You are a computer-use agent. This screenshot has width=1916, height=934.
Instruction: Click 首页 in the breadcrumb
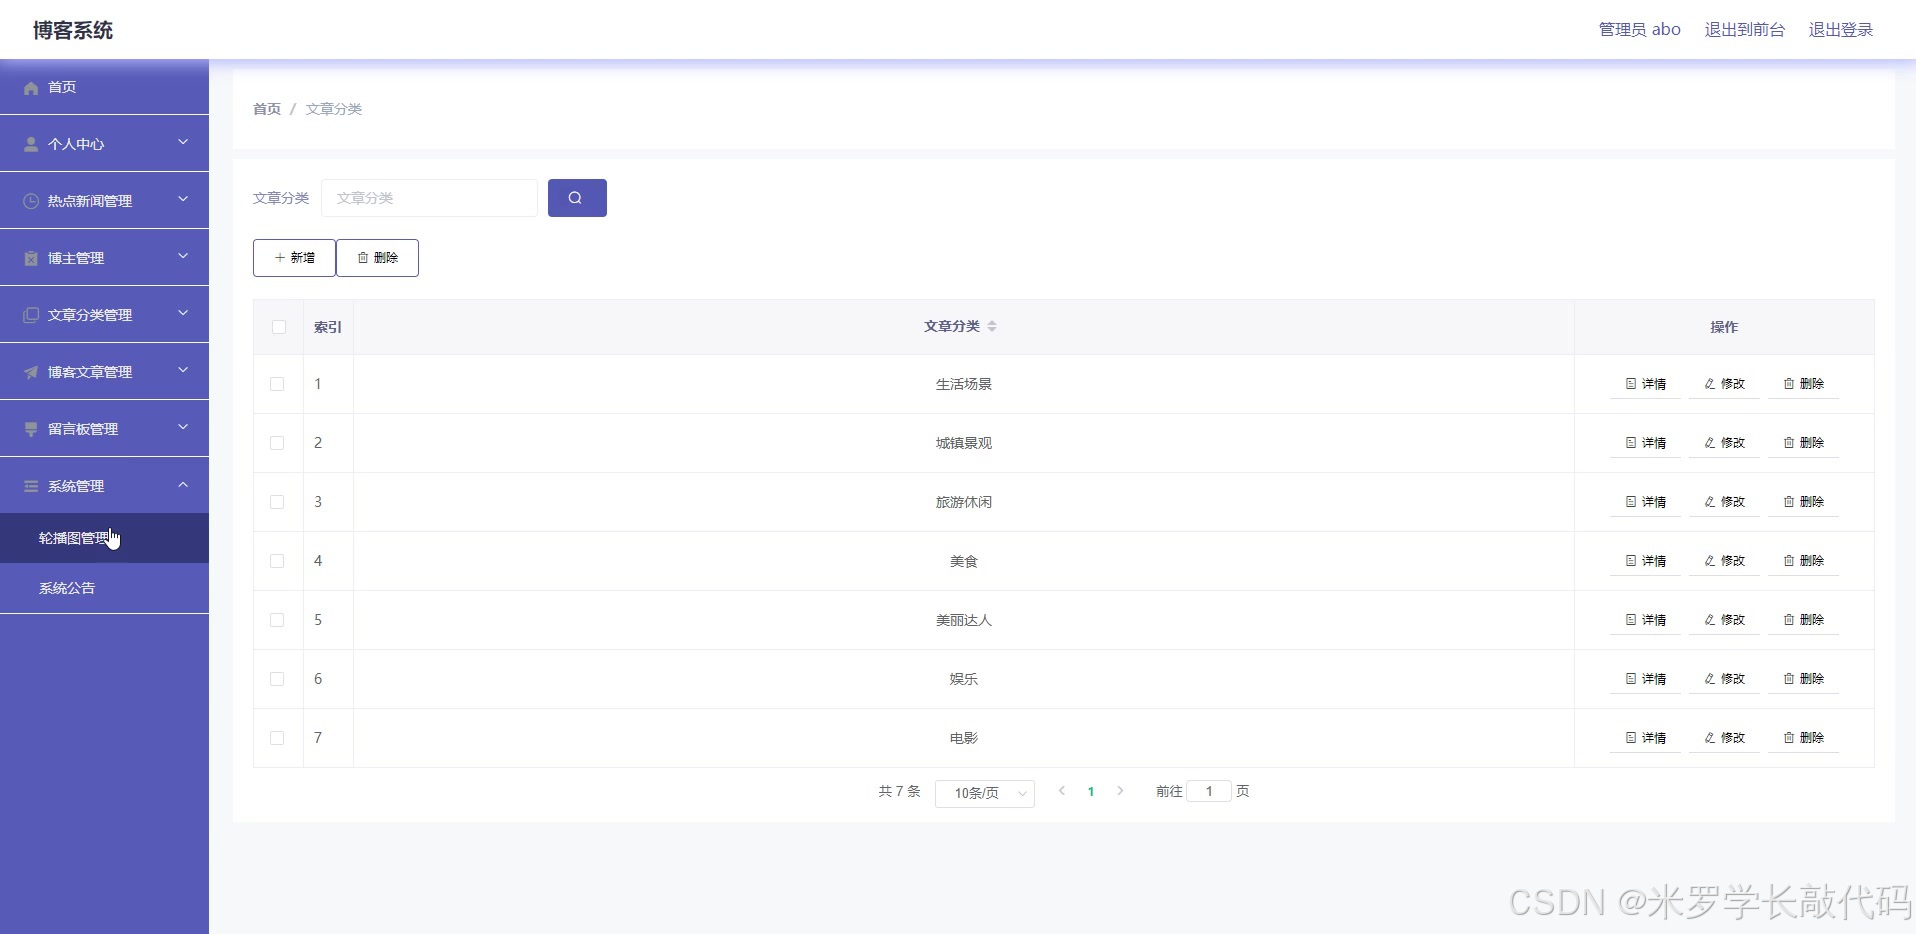pyautogui.click(x=267, y=109)
